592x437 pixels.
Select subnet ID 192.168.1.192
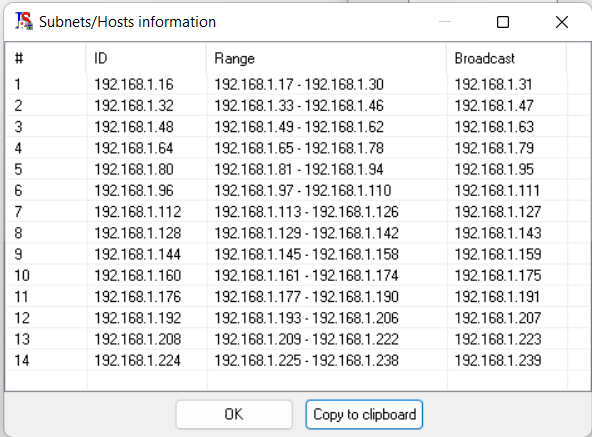click(x=138, y=318)
